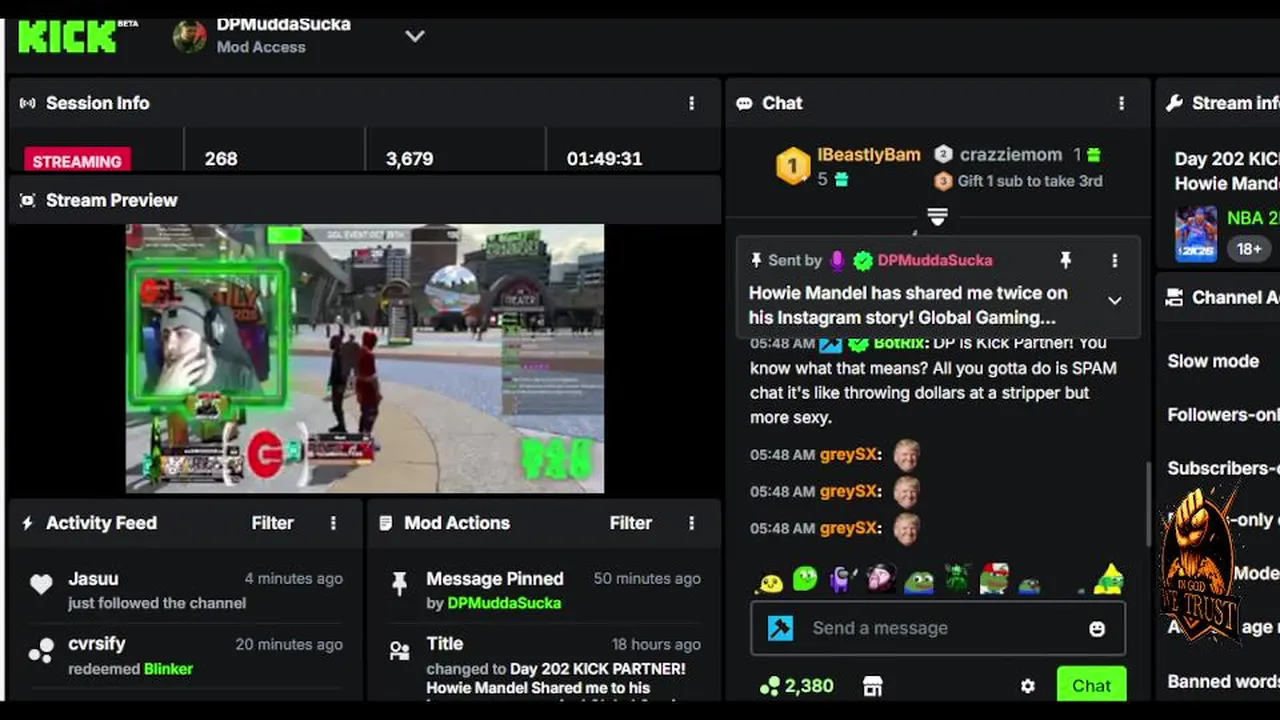Select the purple crewmate emote
Screen dimensions: 1280x720
pyautogui.click(x=841, y=579)
